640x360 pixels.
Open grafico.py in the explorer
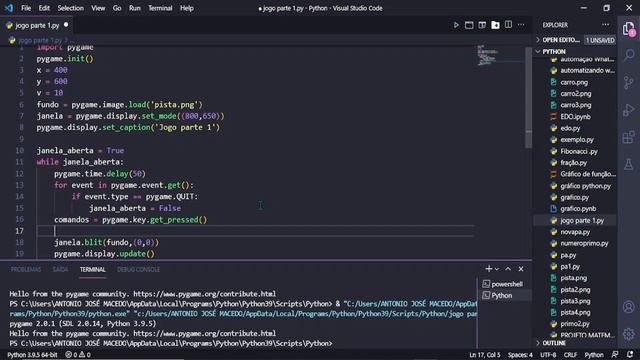click(x=574, y=197)
